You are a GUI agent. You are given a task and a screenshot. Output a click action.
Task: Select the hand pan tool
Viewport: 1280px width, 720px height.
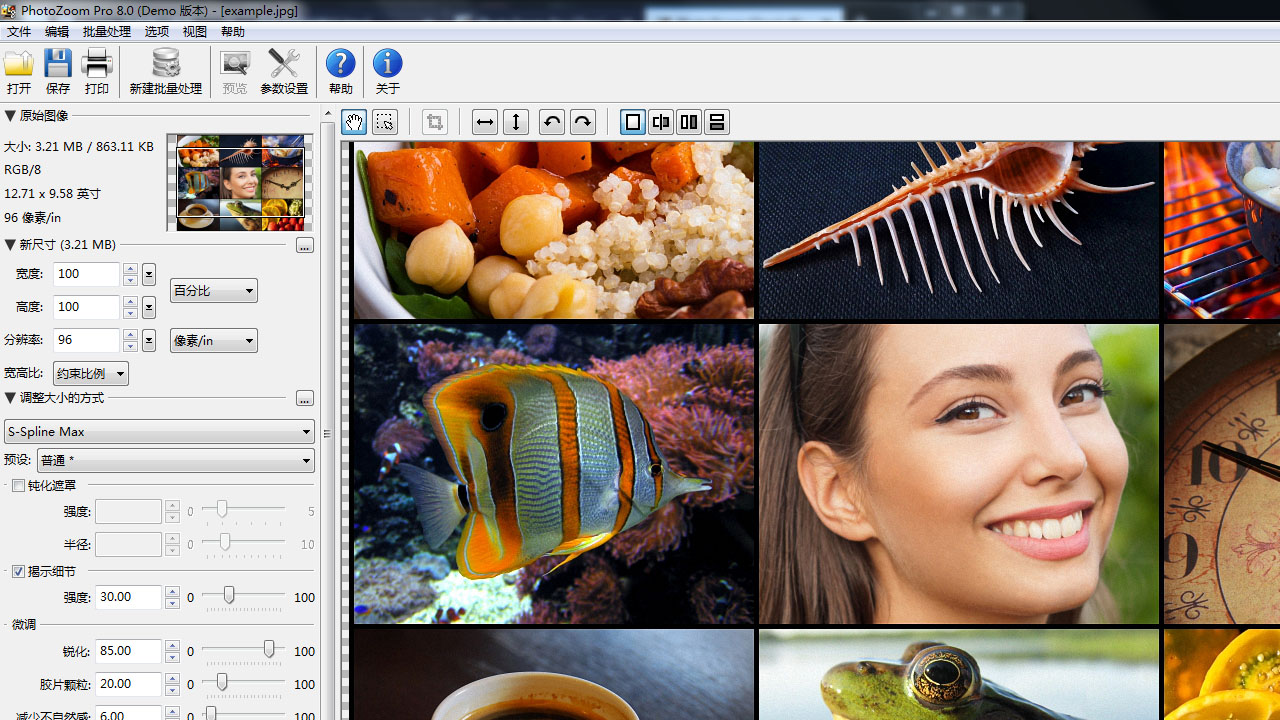point(353,121)
